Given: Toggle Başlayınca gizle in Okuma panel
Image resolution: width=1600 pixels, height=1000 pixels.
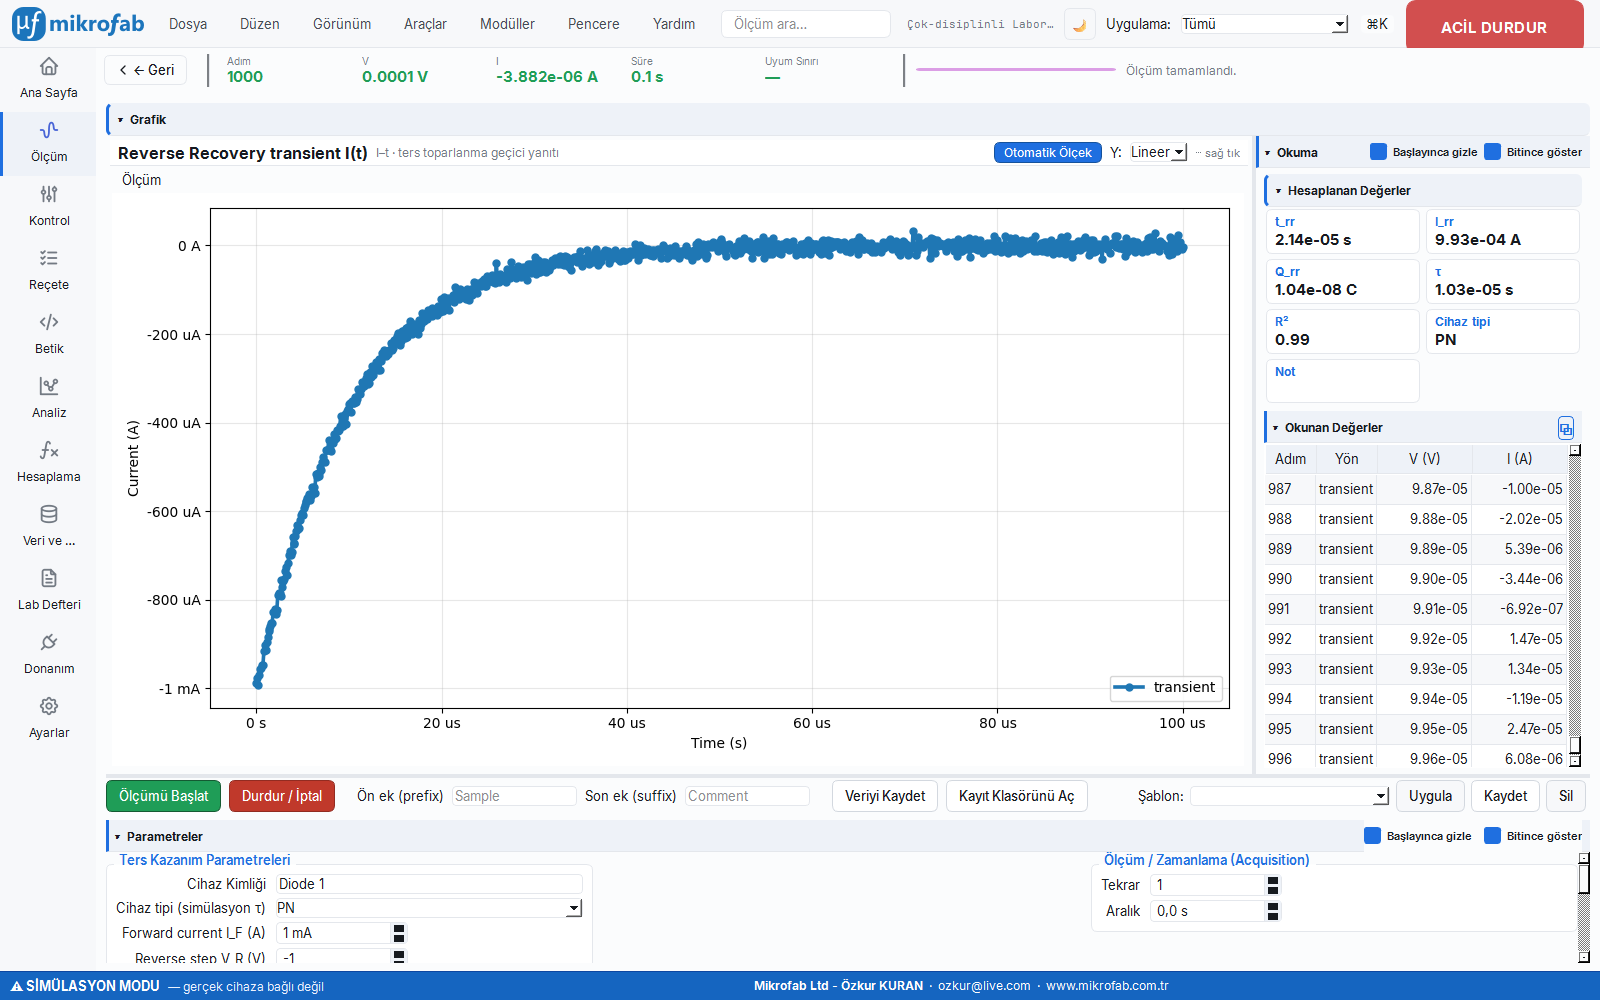Looking at the screenshot, I should pos(1378,152).
